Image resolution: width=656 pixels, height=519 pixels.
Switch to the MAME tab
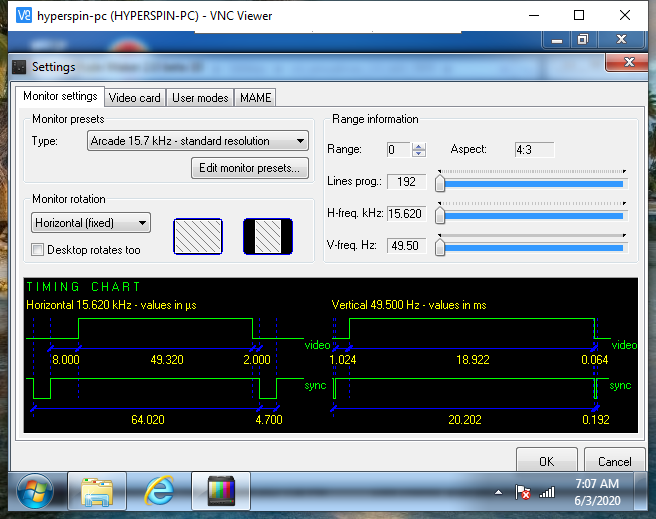coord(255,98)
